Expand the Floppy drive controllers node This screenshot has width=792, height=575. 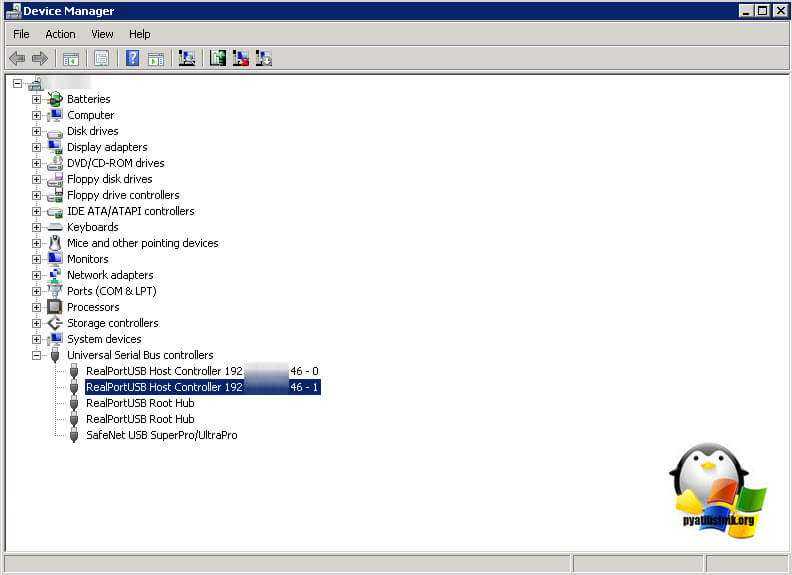[36, 196]
